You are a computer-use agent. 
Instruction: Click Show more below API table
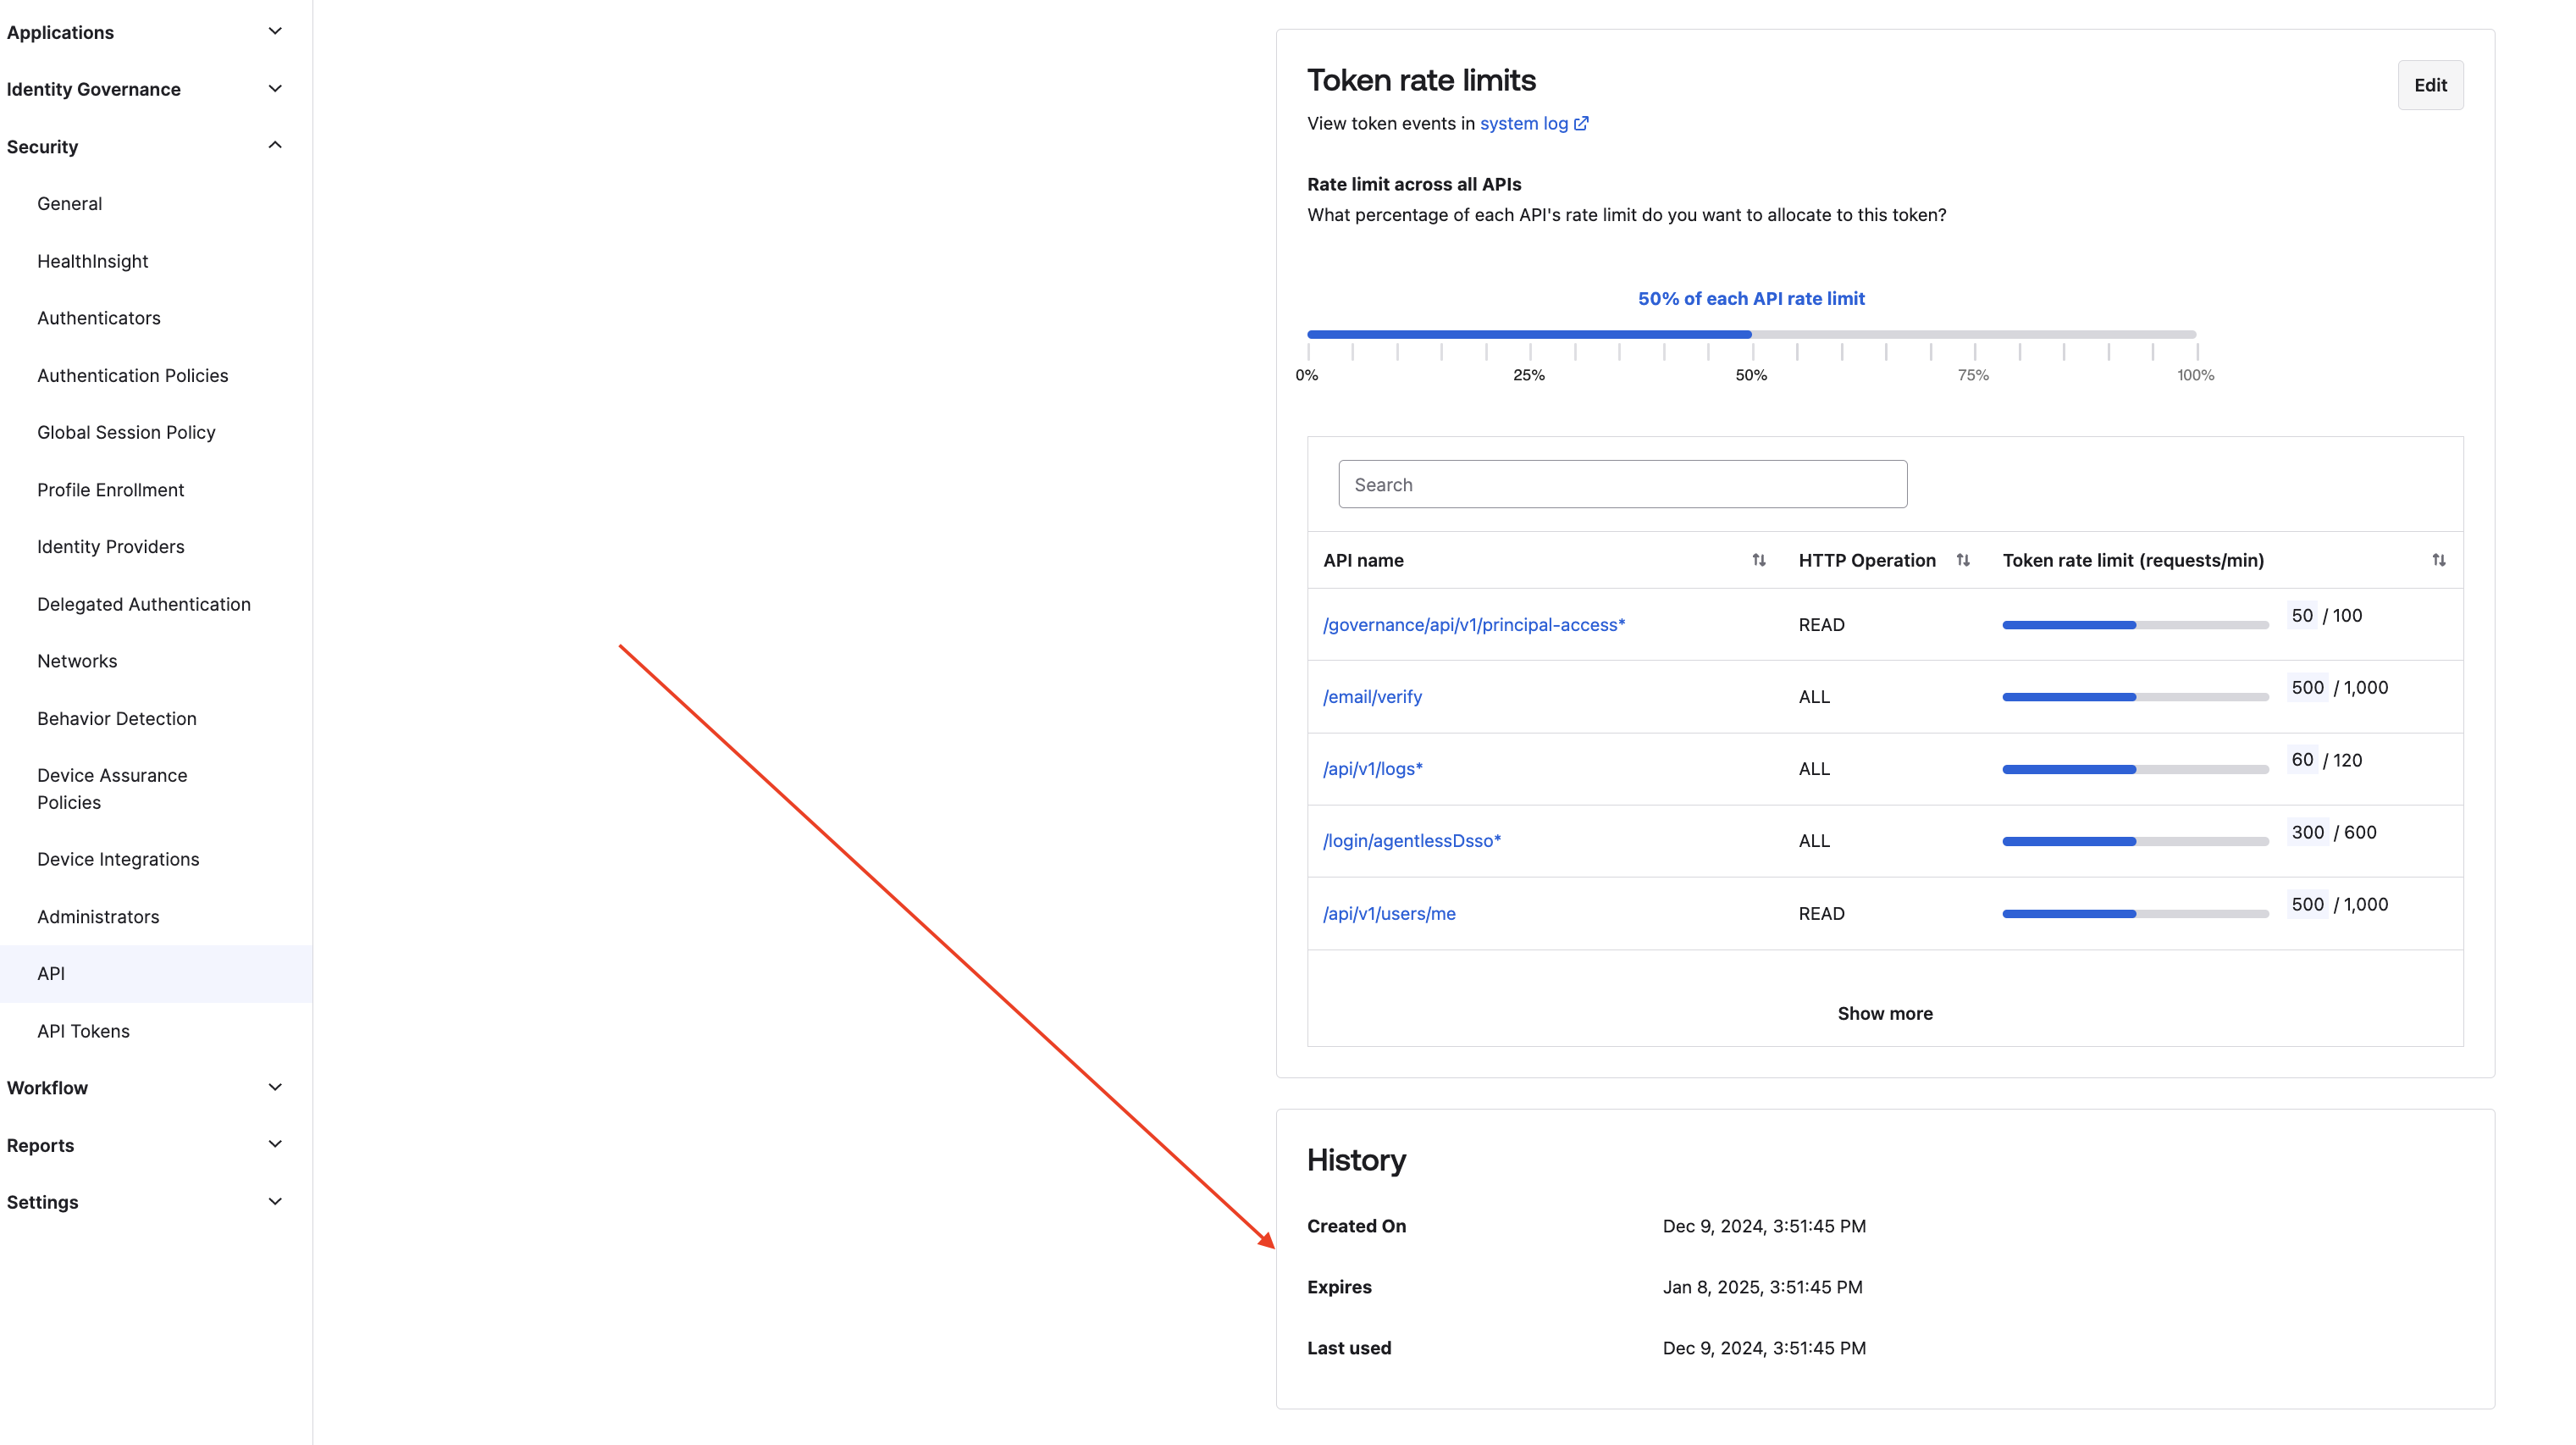[1884, 1013]
